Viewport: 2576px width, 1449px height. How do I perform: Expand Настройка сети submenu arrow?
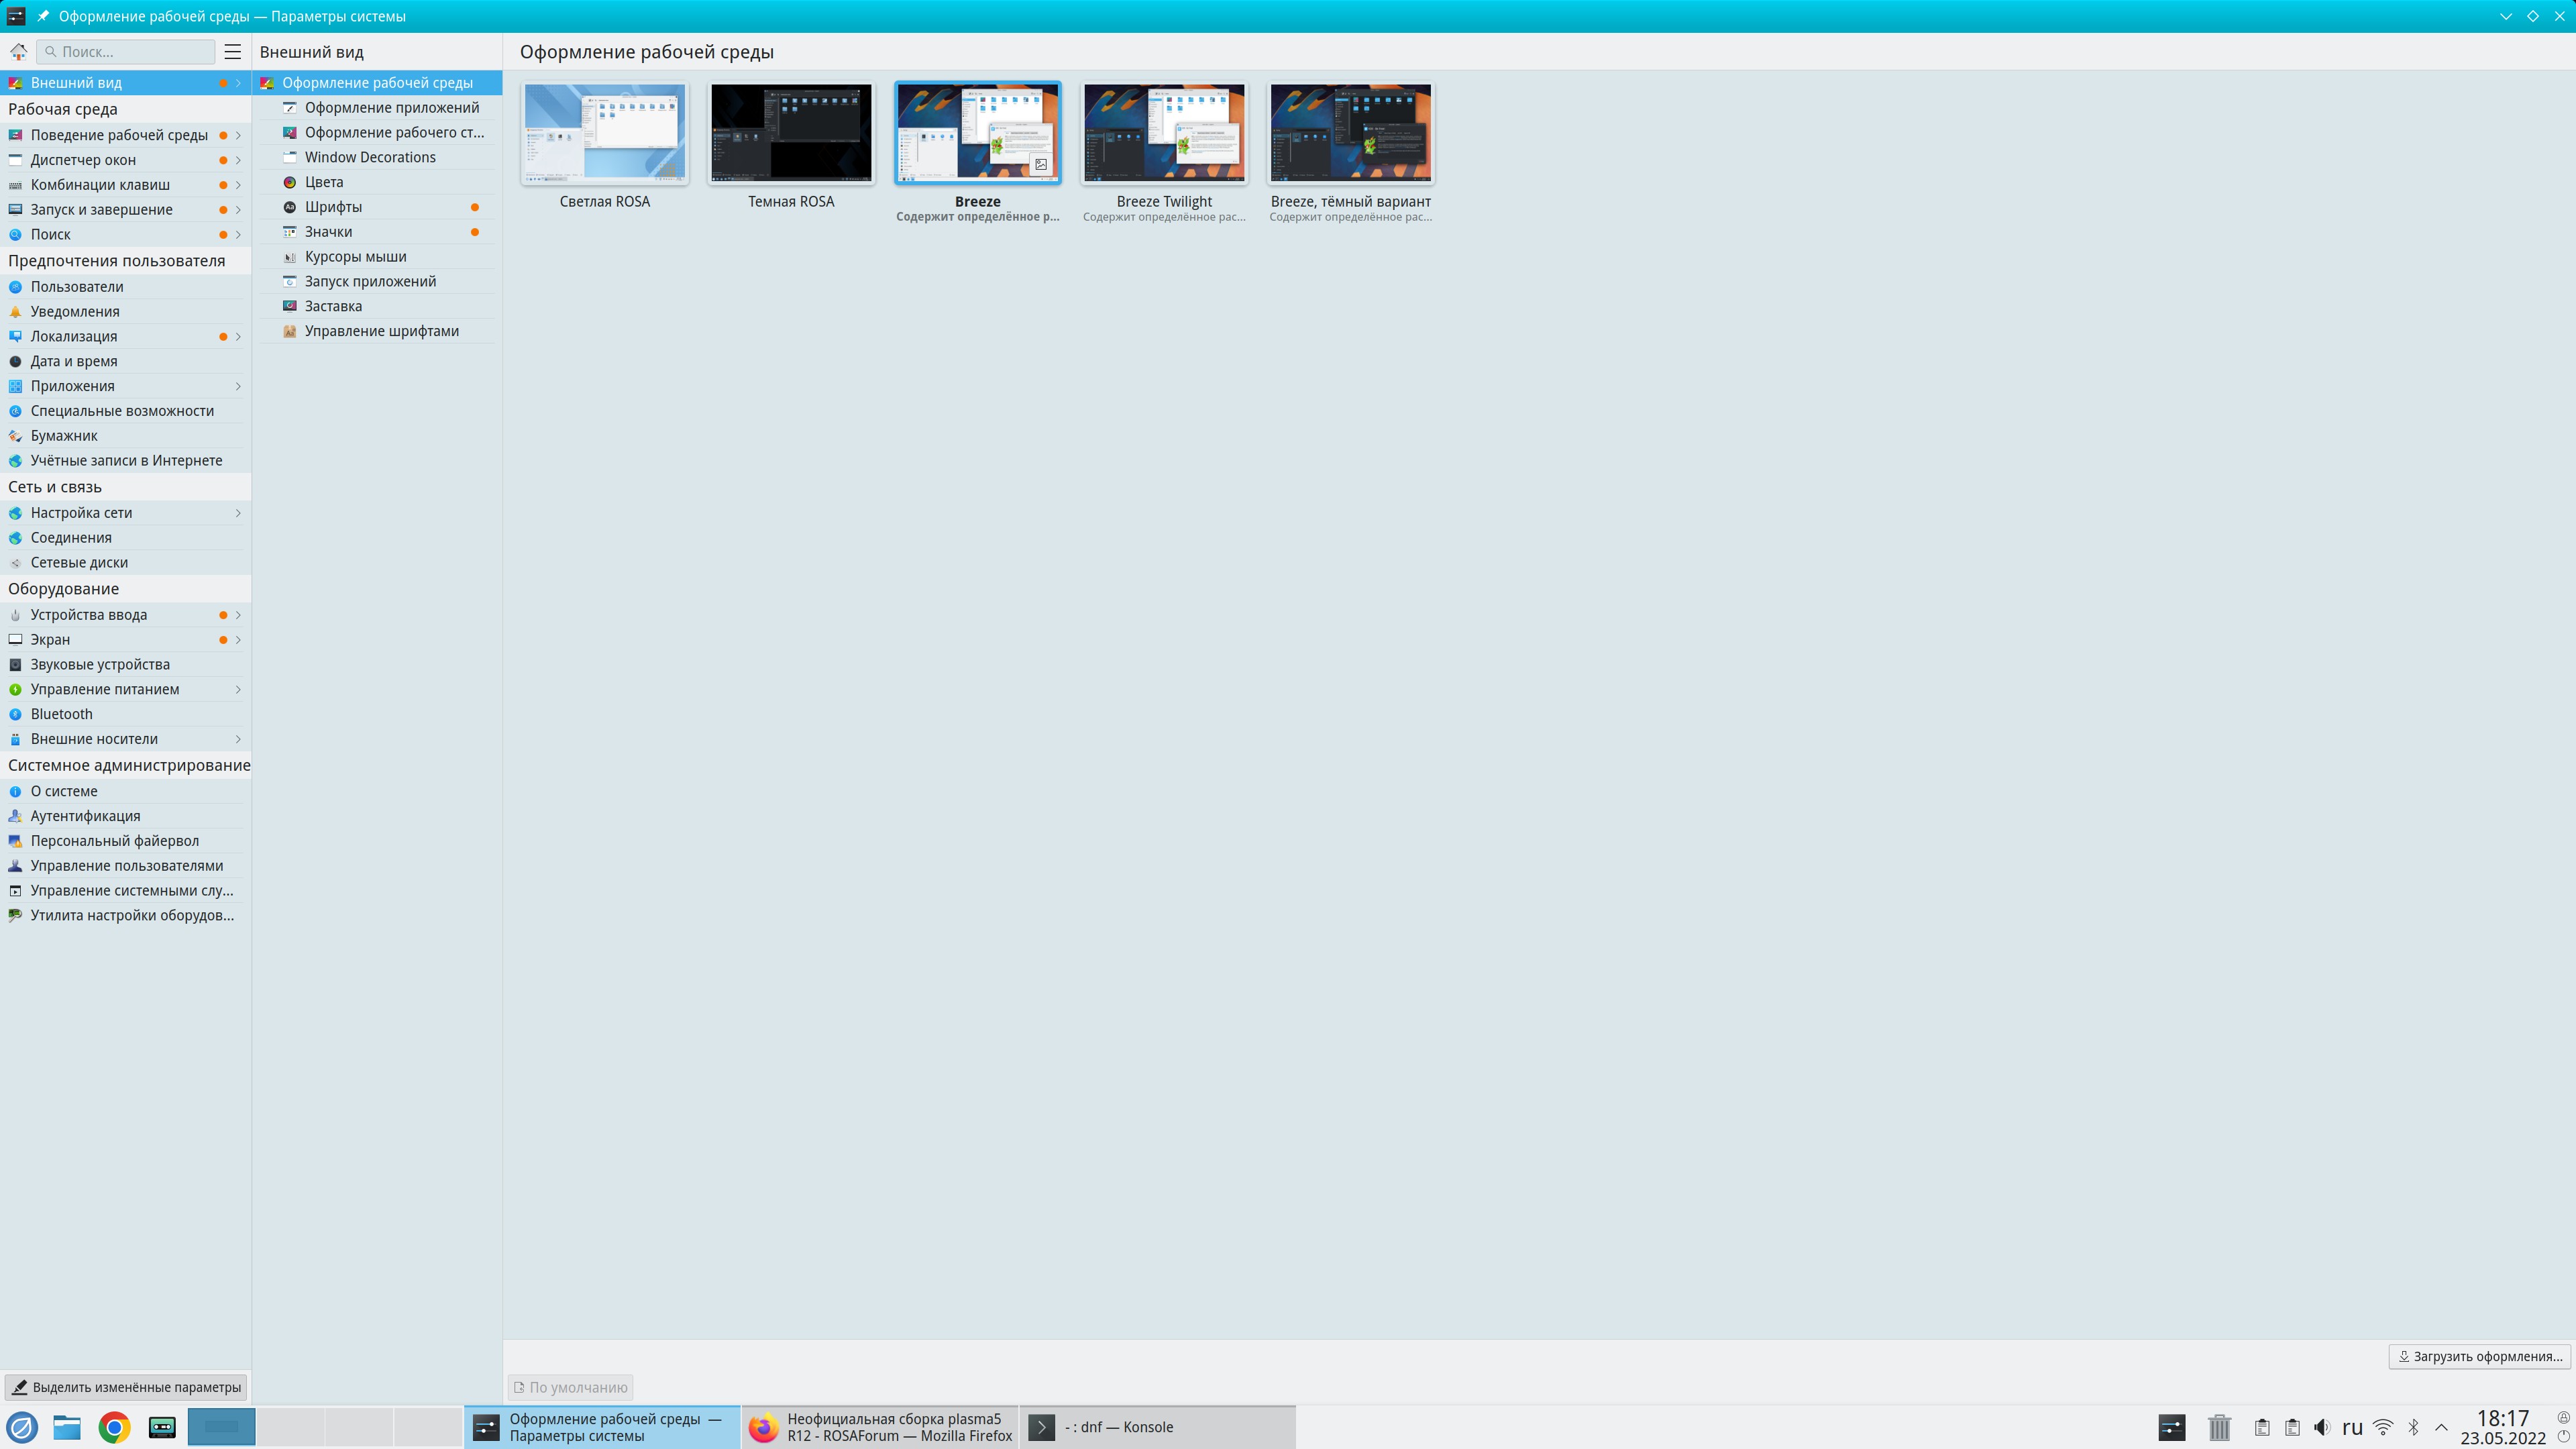238,513
